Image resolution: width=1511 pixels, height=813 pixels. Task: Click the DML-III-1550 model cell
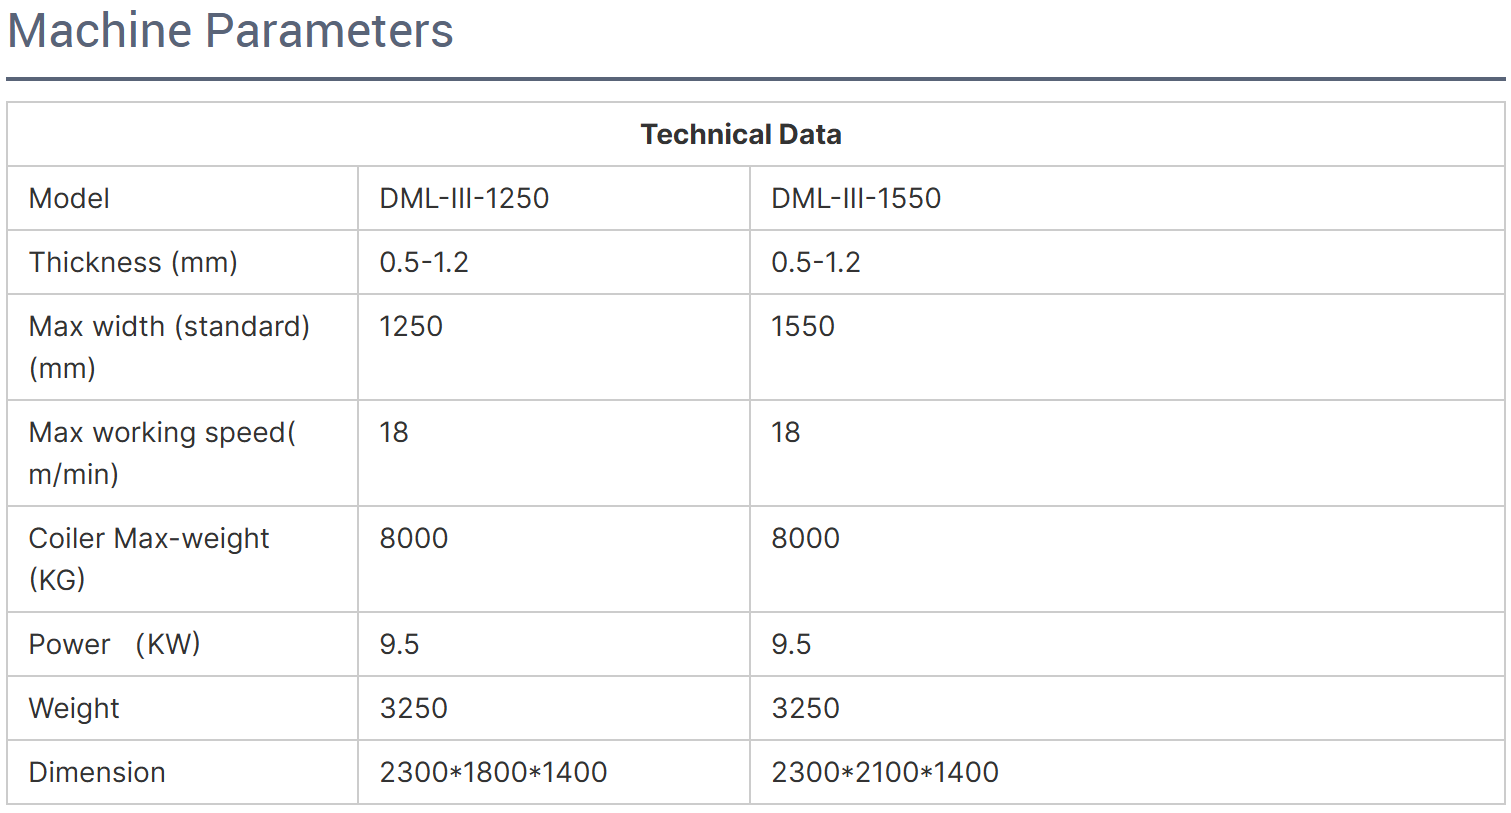coord(856,198)
